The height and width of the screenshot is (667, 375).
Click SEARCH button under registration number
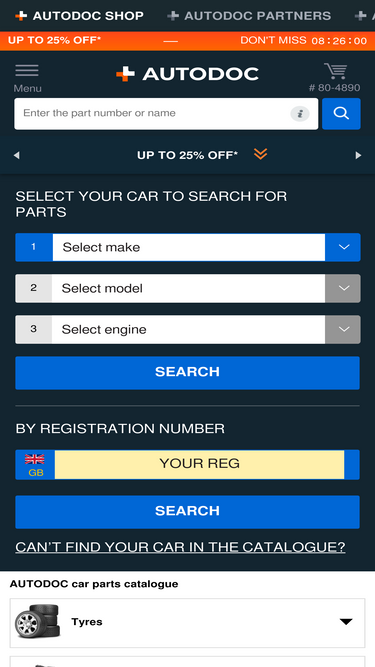188,512
